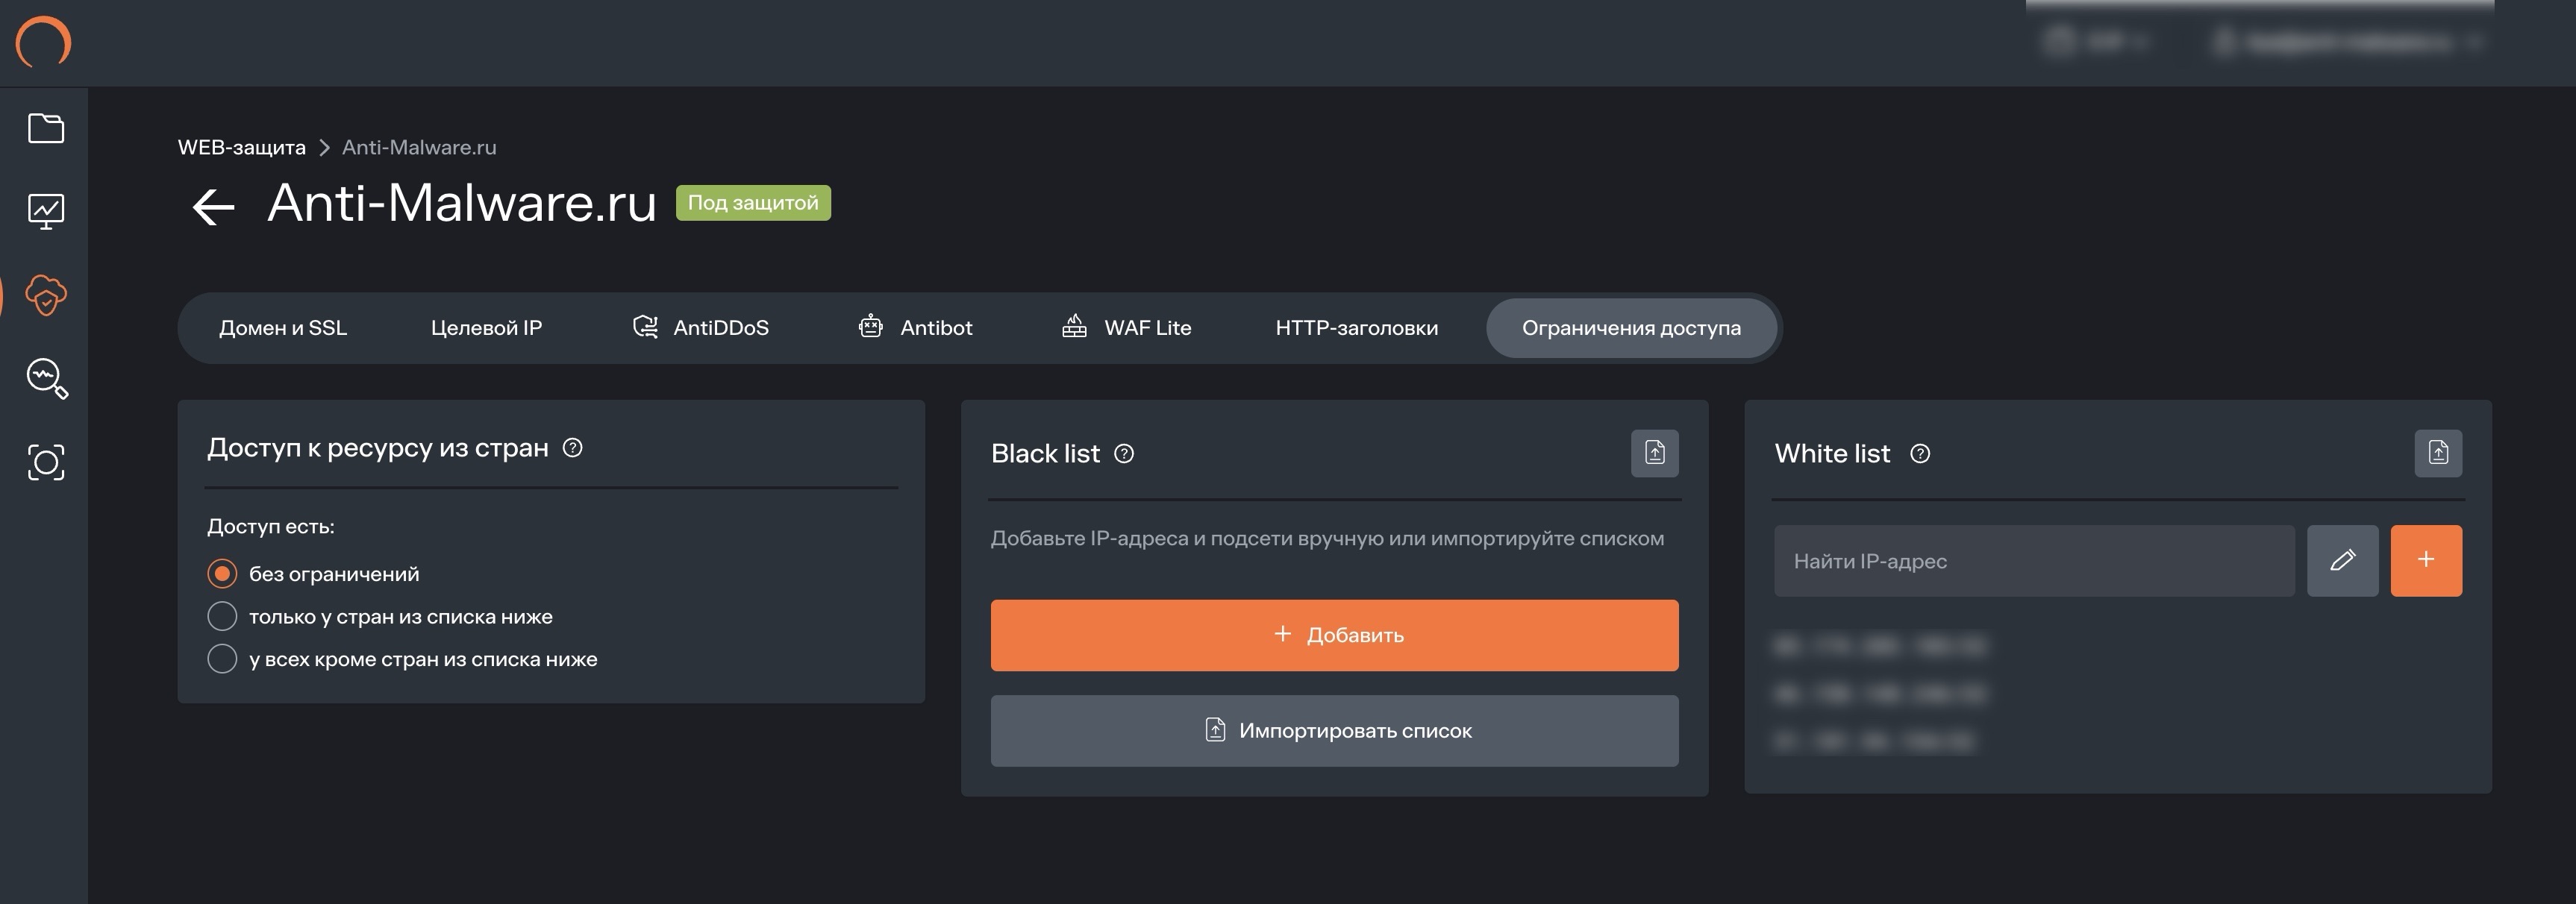
Task: Click the WEB-защита breadcrumb link
Action: point(241,147)
